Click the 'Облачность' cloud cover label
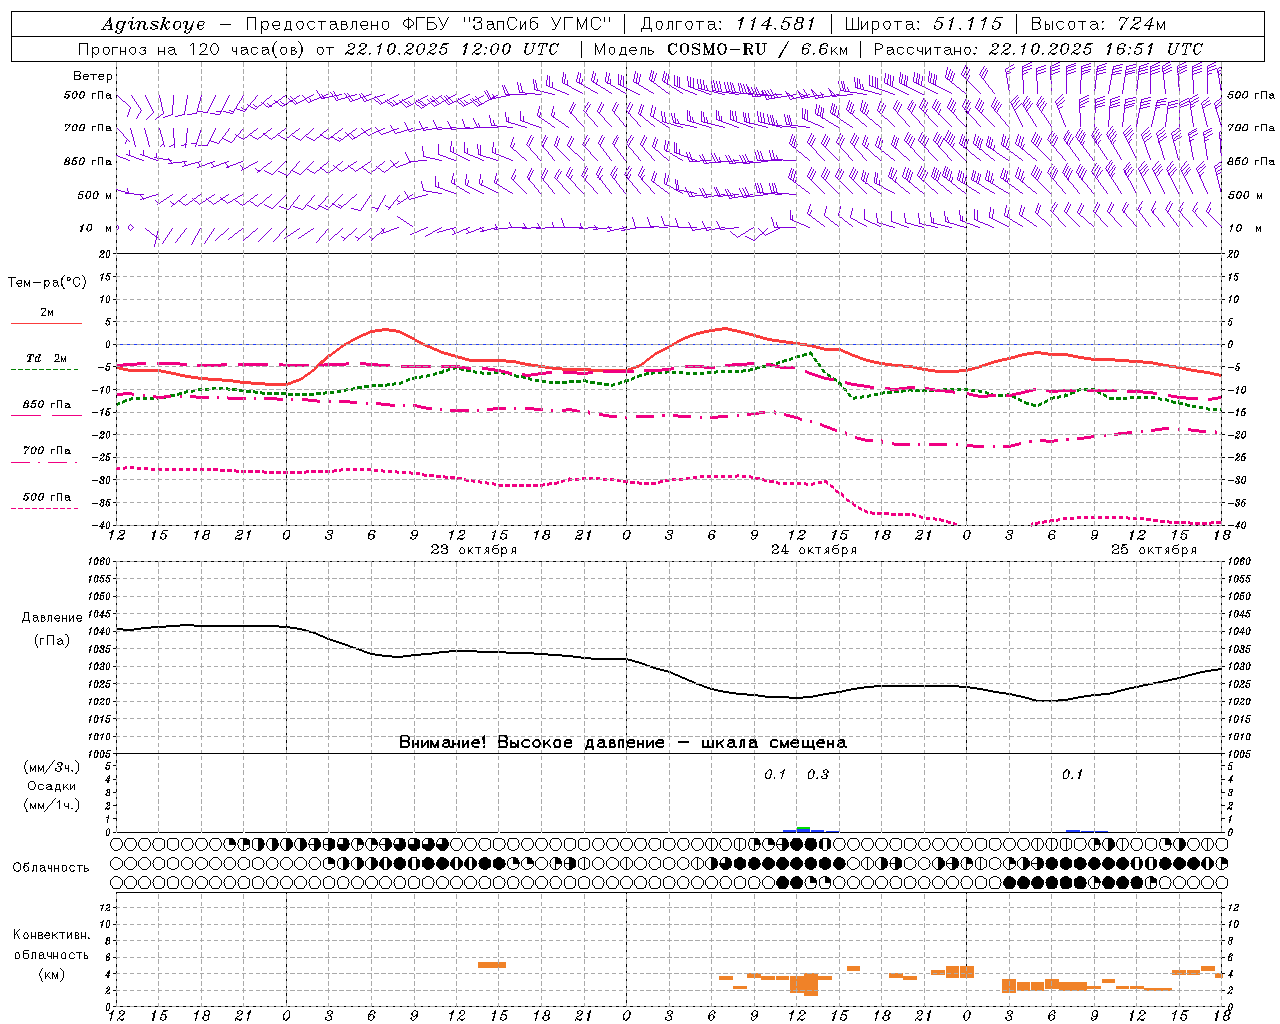1280x1024 pixels. tap(51, 868)
